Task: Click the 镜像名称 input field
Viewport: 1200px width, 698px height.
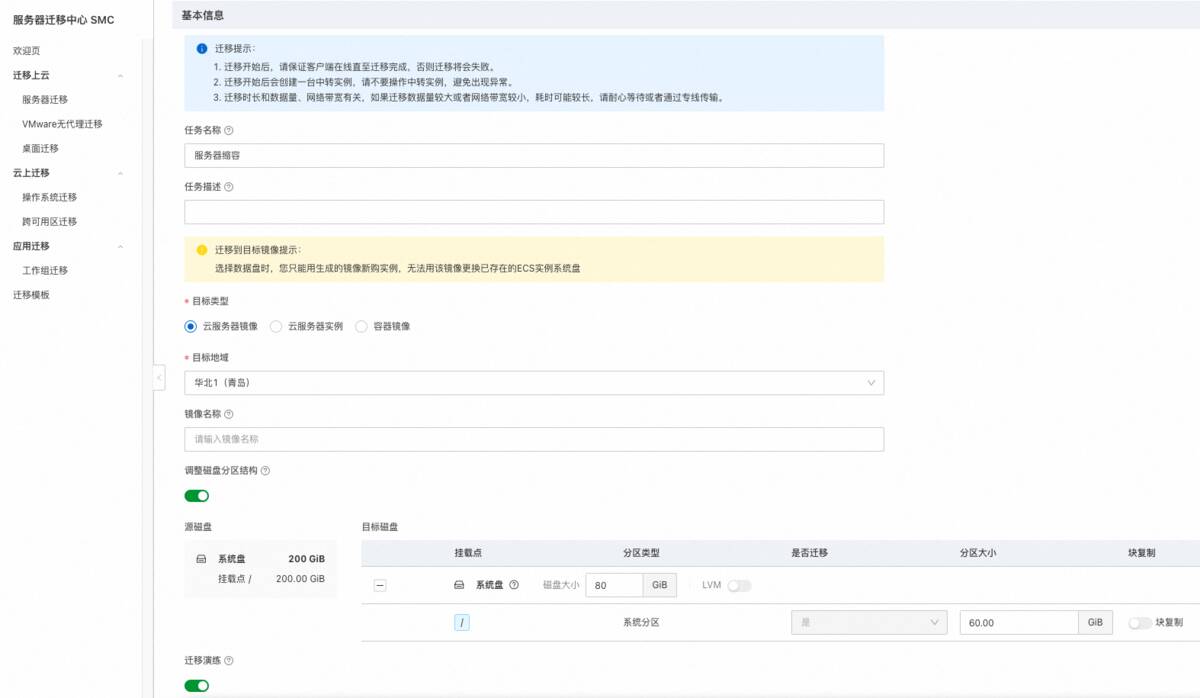Action: point(534,440)
